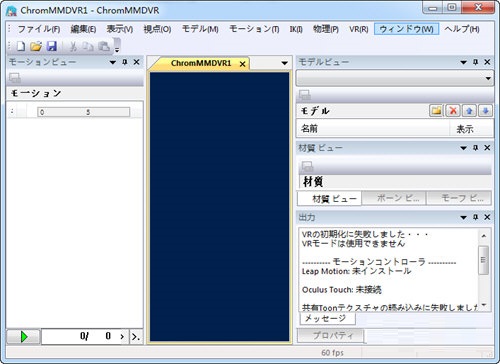Open the IK(I) menu
Screen dimensions: 500x364
(x=296, y=29)
